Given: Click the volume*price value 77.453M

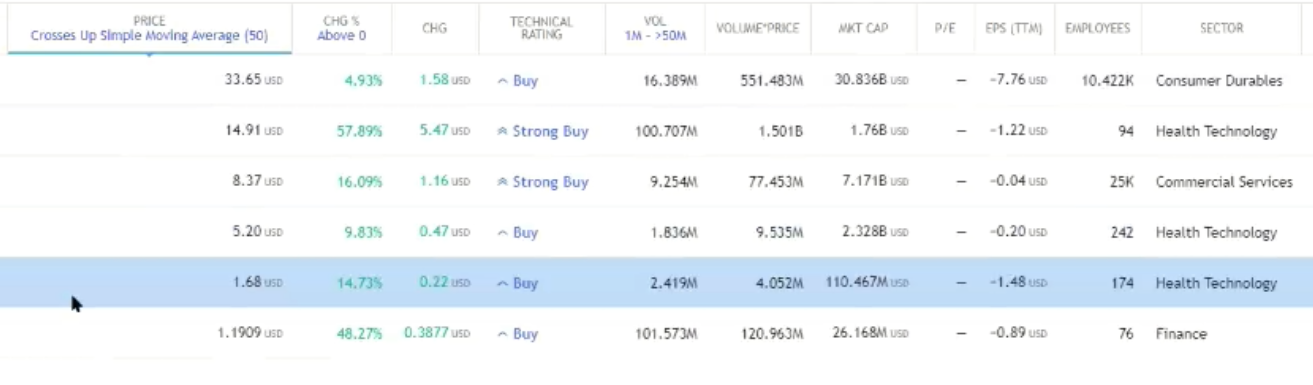Looking at the screenshot, I should (x=776, y=182).
